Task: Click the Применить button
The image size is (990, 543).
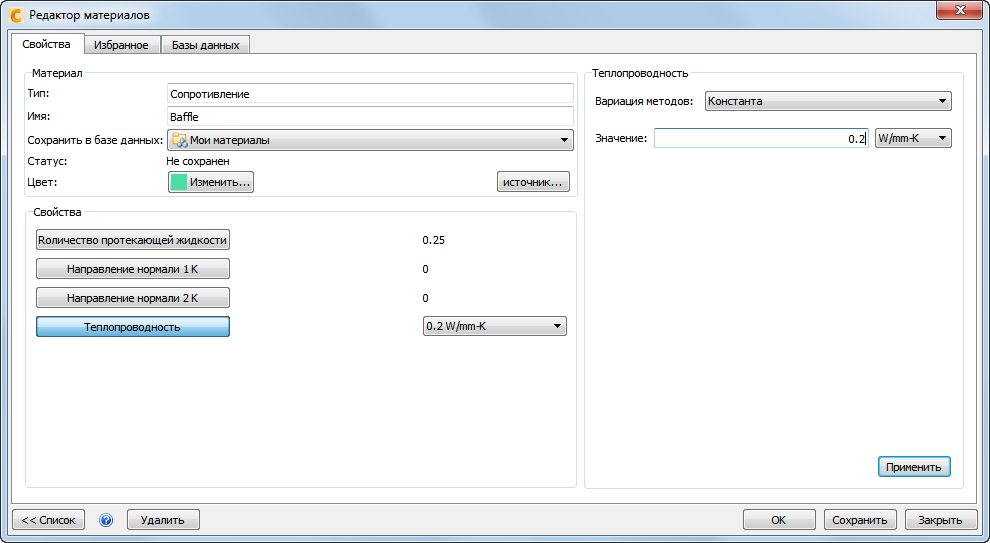Action: [x=914, y=467]
